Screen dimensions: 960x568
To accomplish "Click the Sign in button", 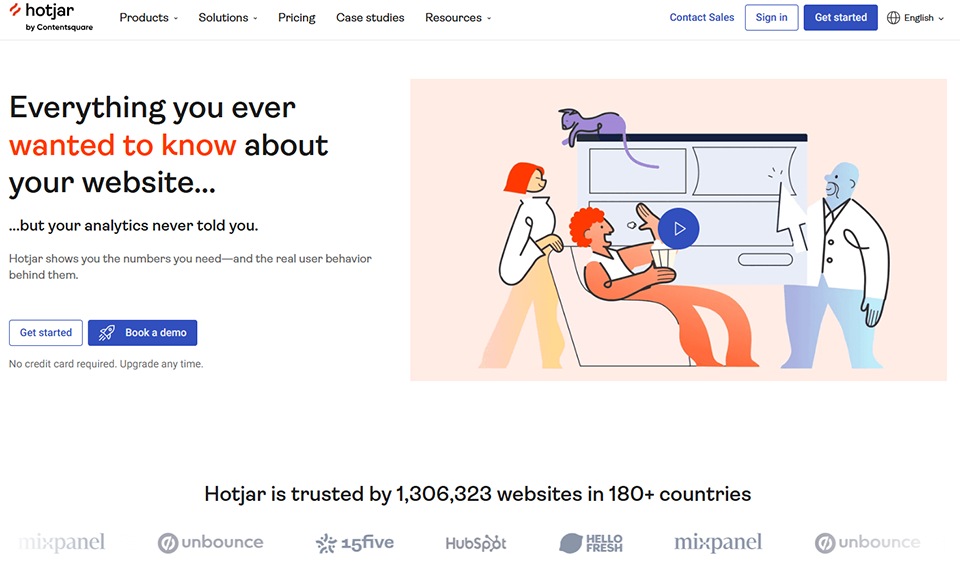I will pyautogui.click(x=771, y=17).
